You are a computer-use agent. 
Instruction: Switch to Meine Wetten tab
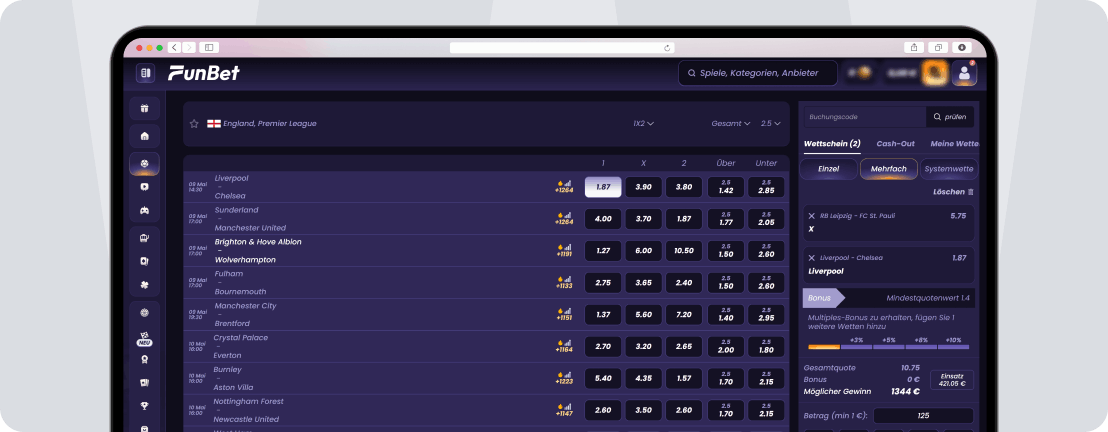[954, 144]
